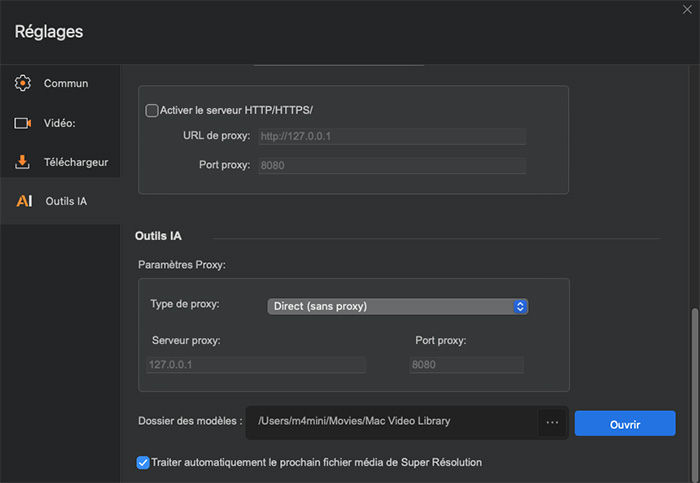
Task: Click the Dossier des modèles path field
Action: pyautogui.click(x=393, y=421)
